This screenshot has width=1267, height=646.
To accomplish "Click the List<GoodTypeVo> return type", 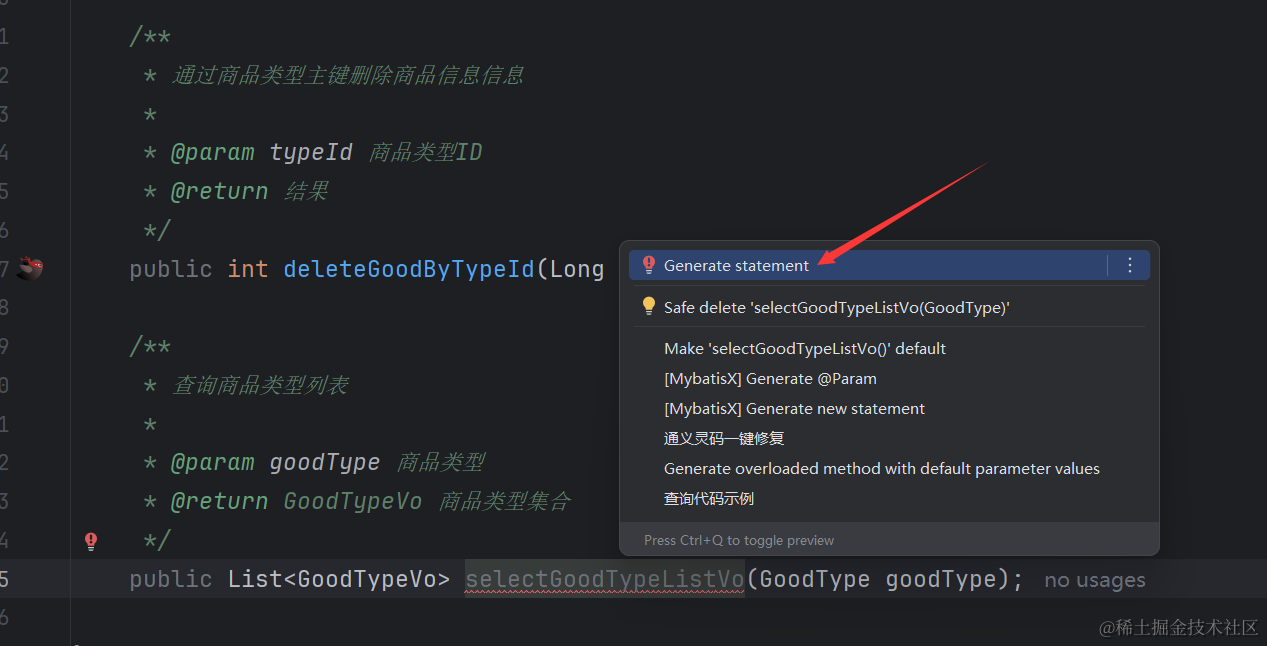I will tap(339, 579).
